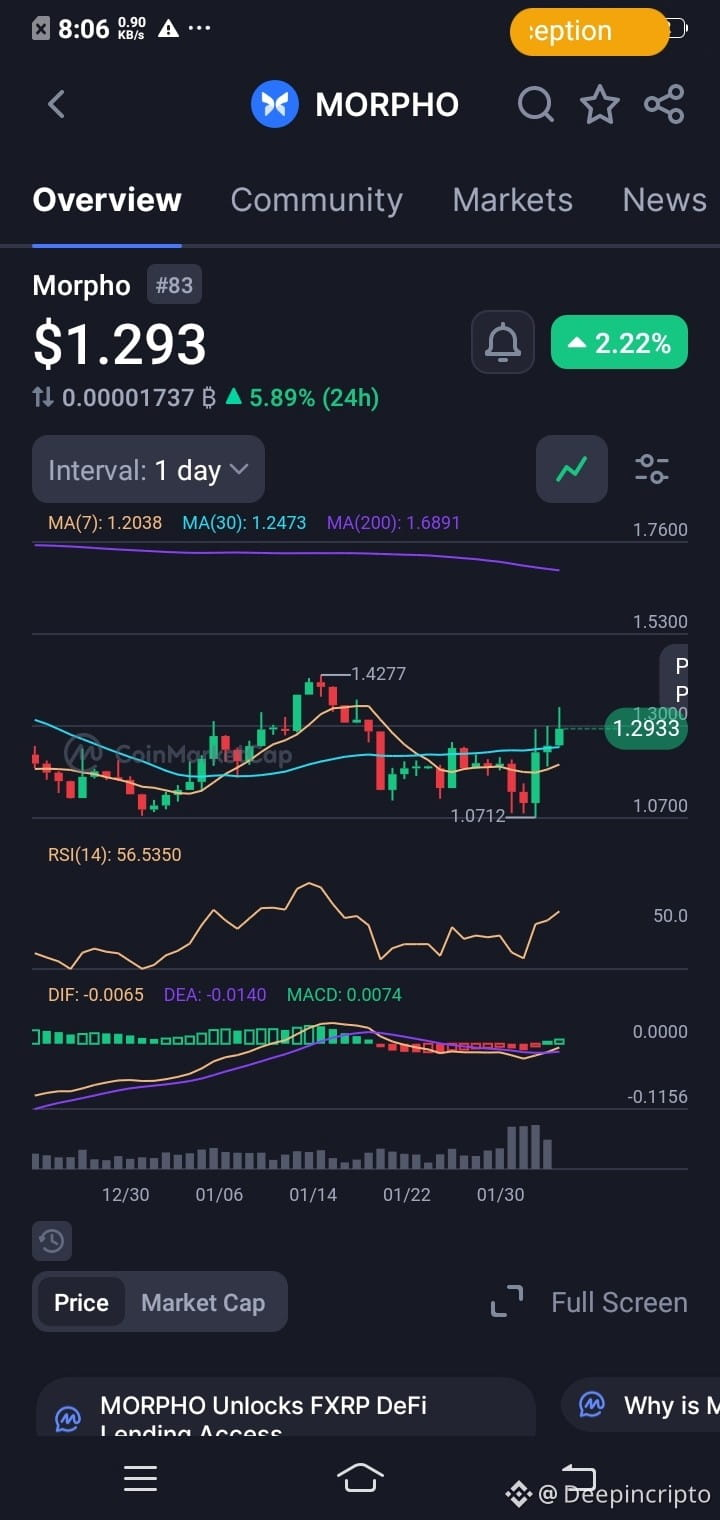Screen dimensions: 720x1520
Task: Switch to the Community tab
Action: tap(316, 200)
